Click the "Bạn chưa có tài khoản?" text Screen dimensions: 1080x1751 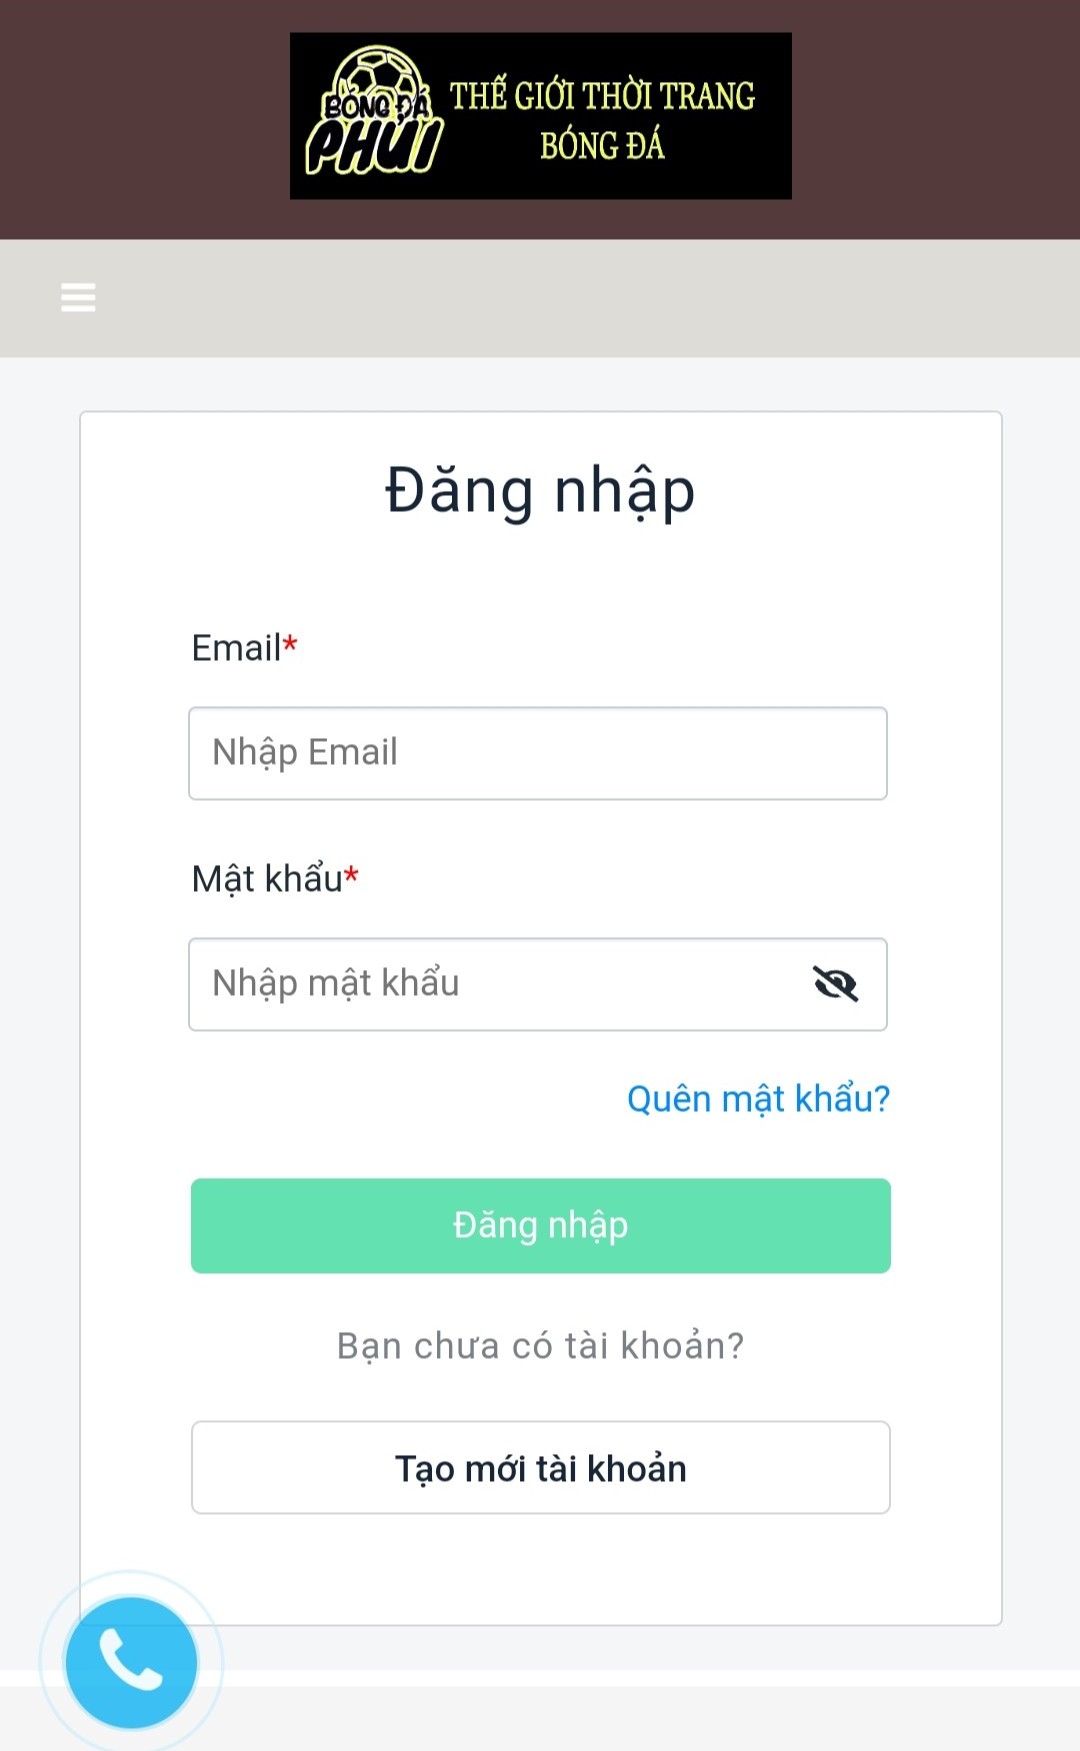tap(540, 1345)
